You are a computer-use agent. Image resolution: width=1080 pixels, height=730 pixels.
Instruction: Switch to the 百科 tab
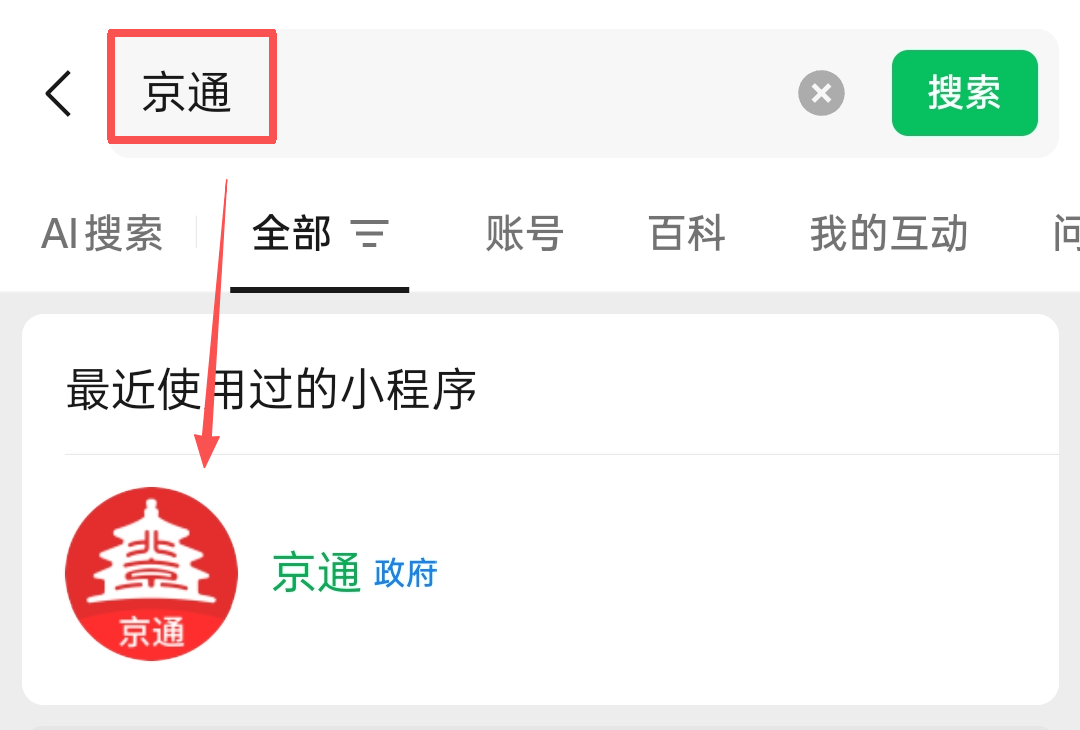point(687,233)
